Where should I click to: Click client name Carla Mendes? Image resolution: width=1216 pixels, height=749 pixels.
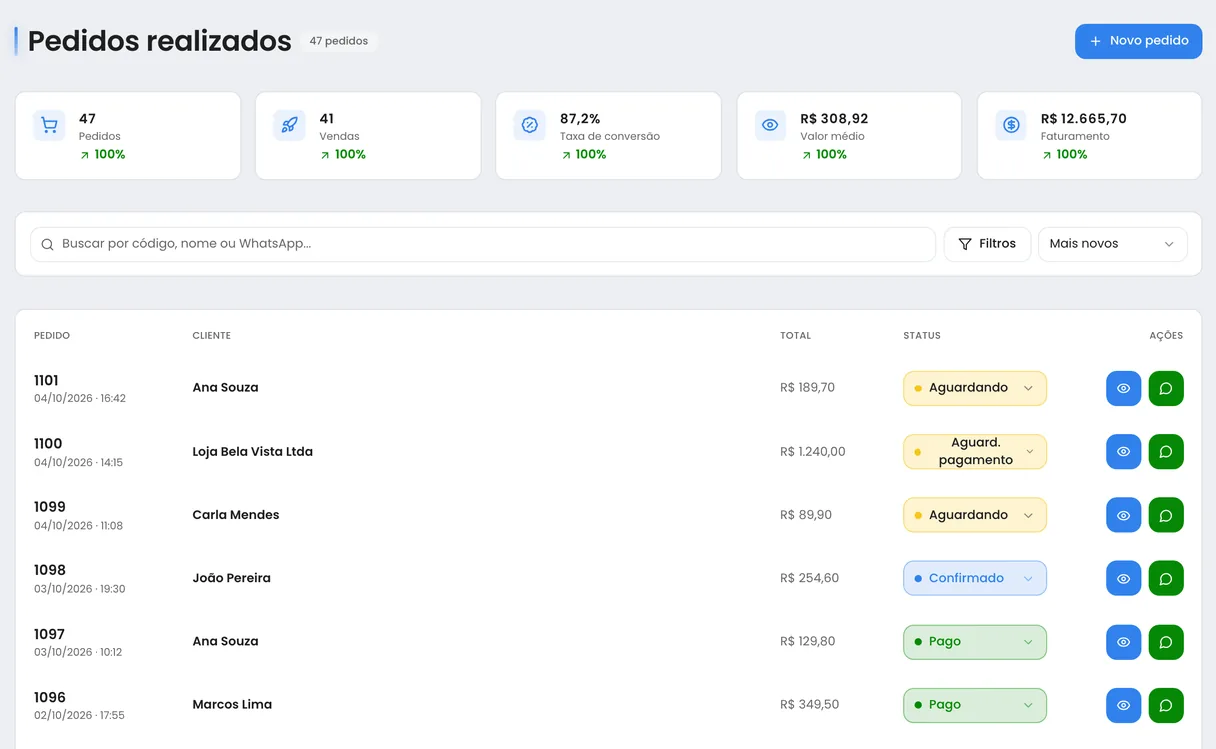(x=236, y=515)
